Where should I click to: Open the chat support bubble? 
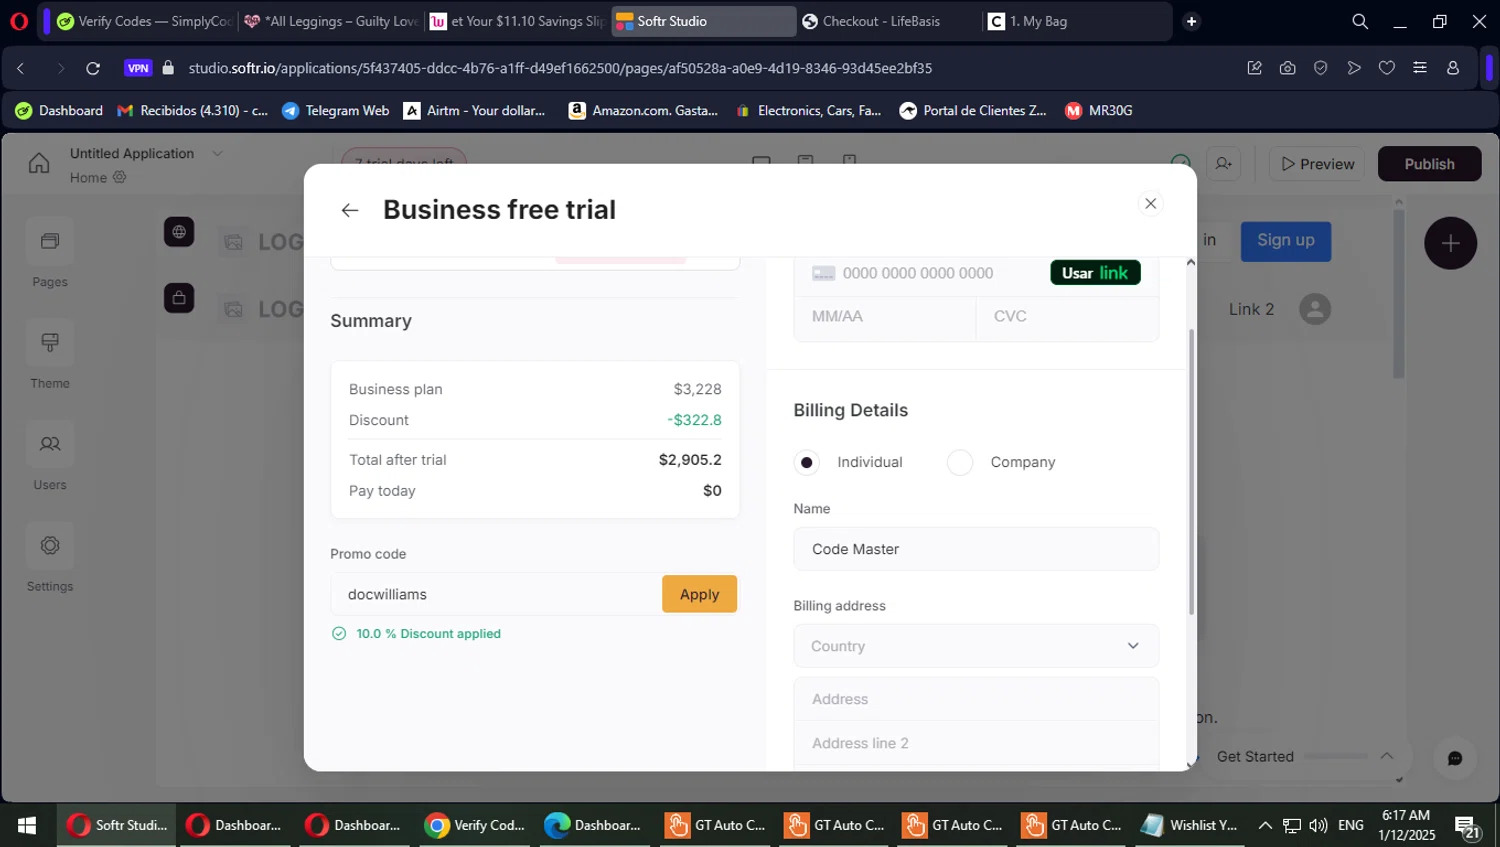[1455, 758]
